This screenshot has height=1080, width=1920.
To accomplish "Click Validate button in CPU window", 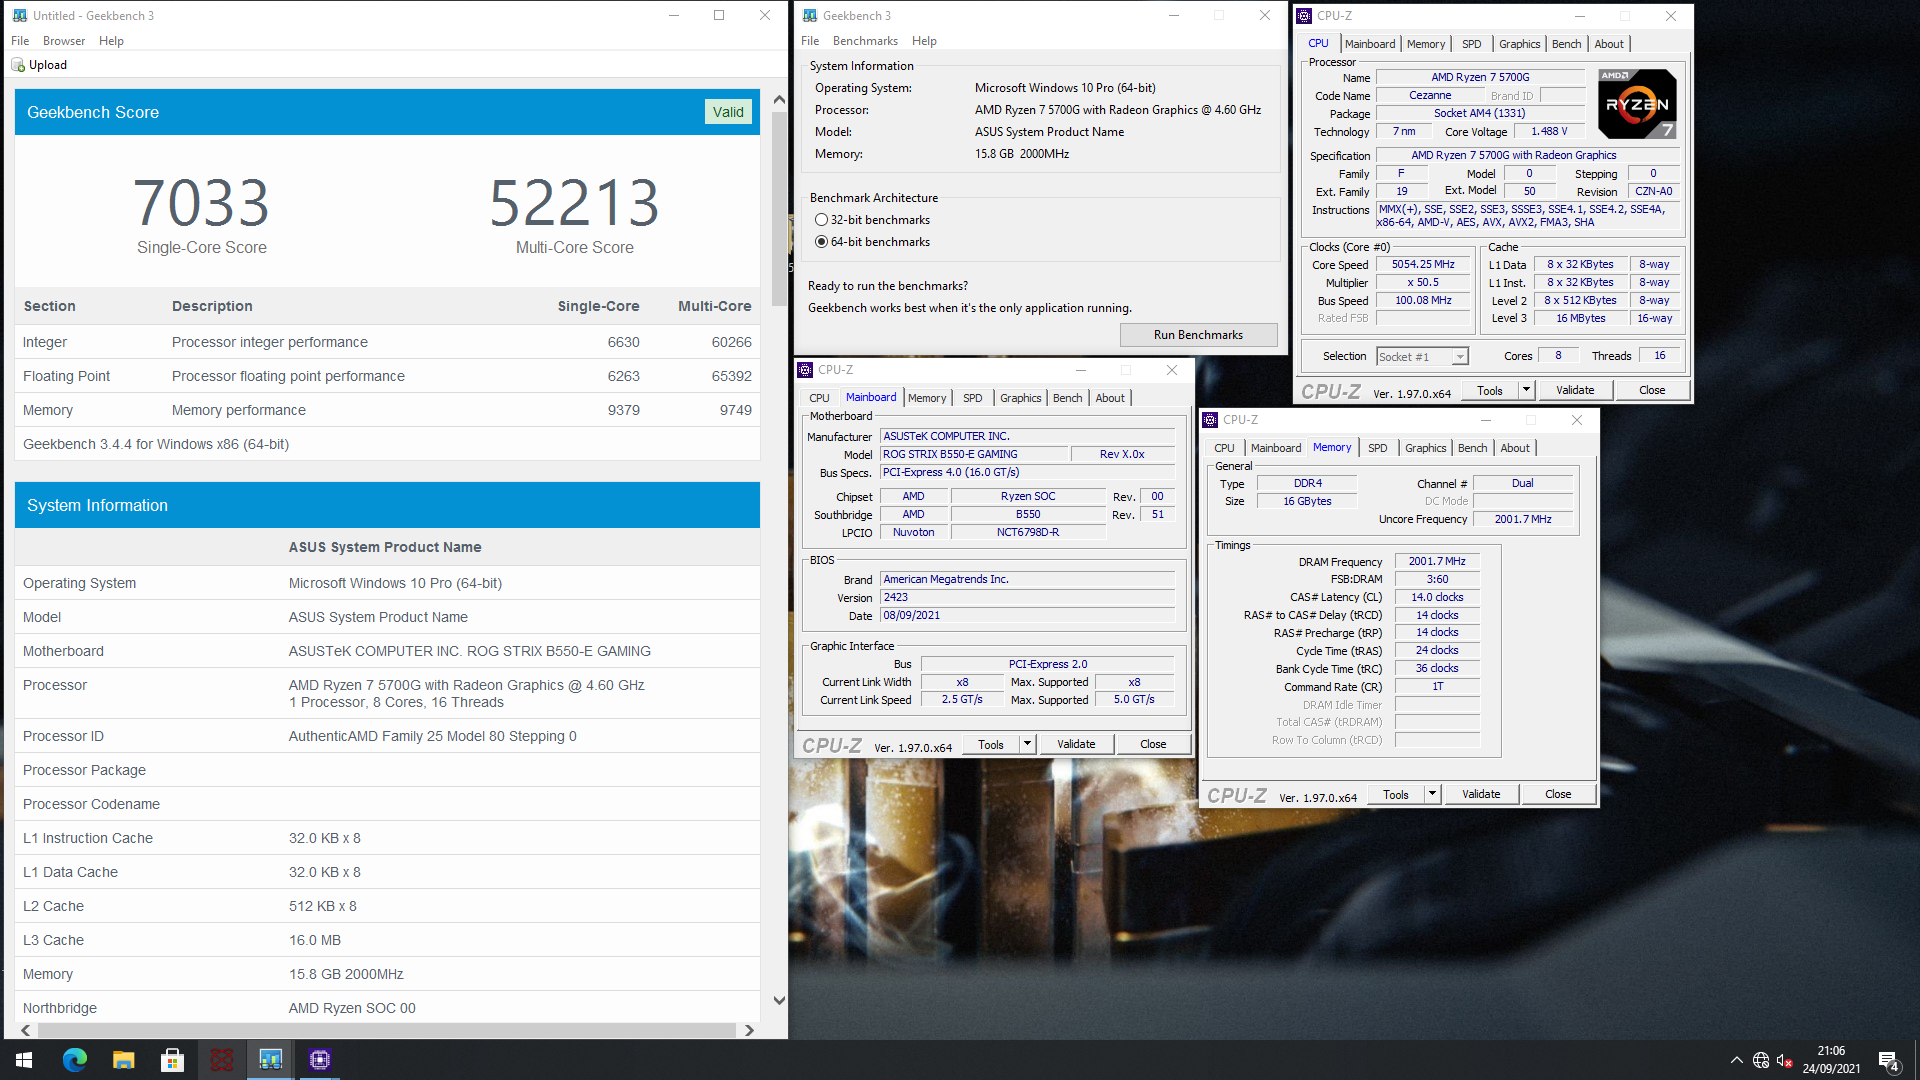I will click(x=1575, y=390).
